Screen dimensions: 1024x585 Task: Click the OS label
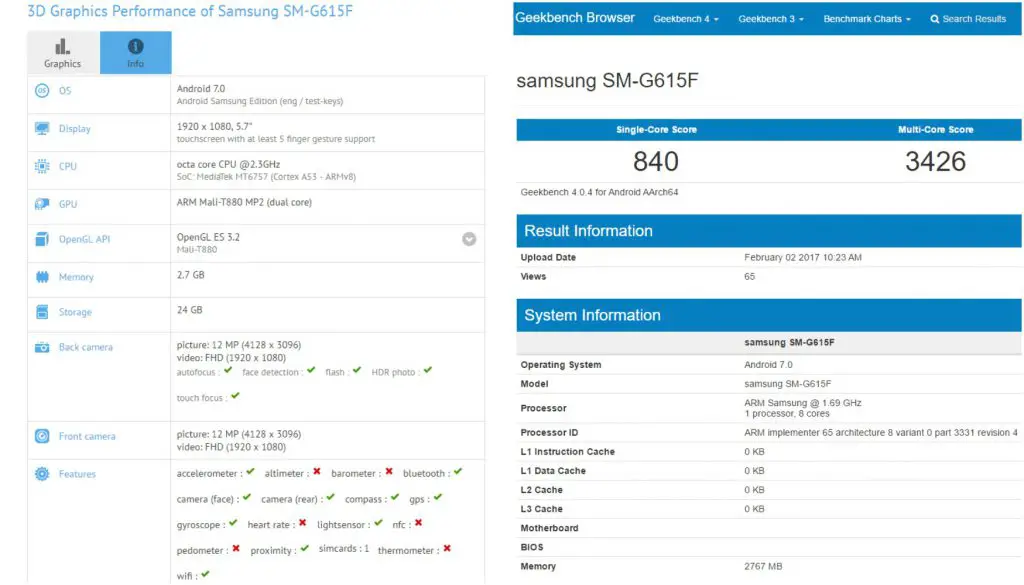point(65,91)
